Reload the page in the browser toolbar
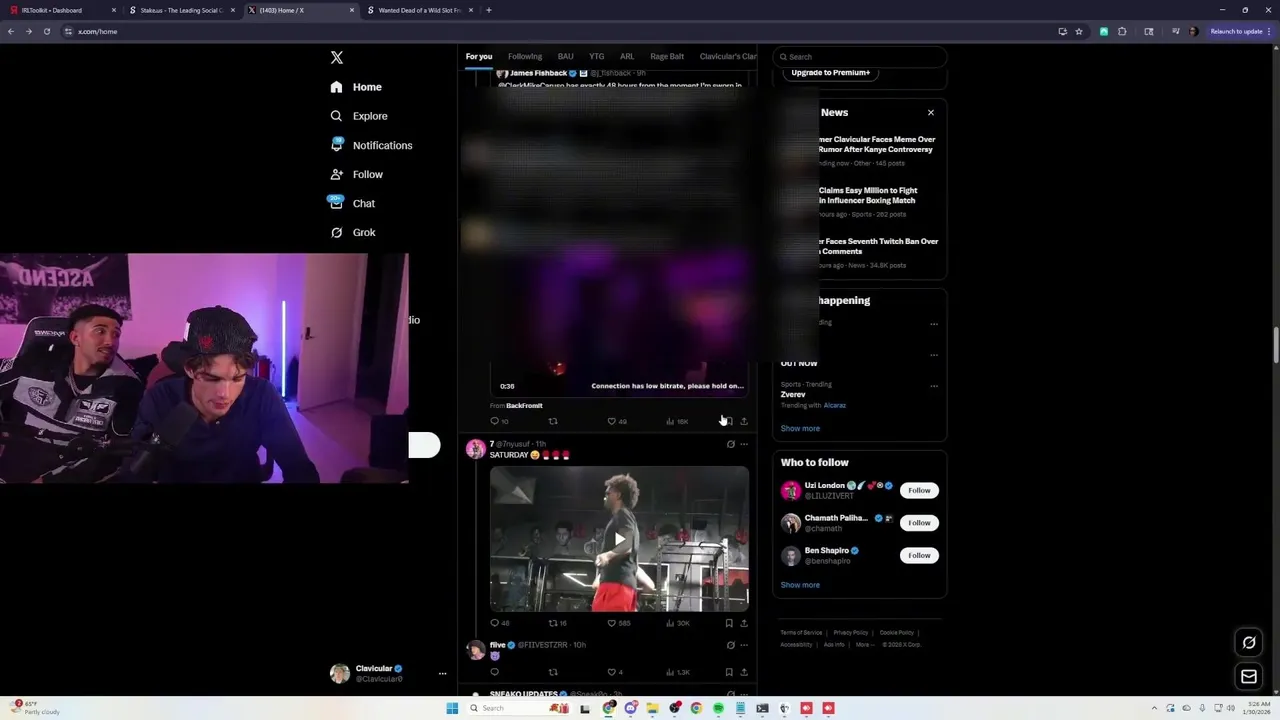 click(46, 31)
